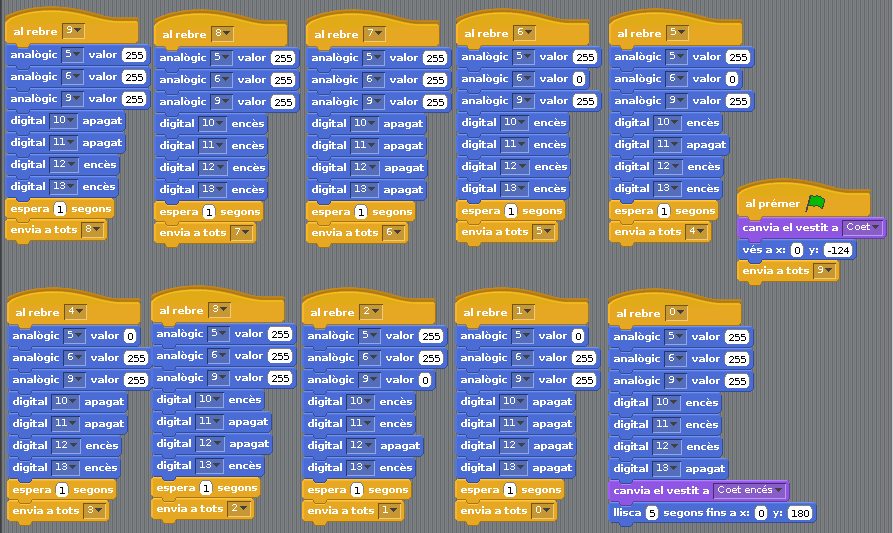The width and height of the screenshot is (893, 533).
Task: Open analògic pin 6 dropdown in 'al rebre 0' script
Action: click(x=675, y=358)
